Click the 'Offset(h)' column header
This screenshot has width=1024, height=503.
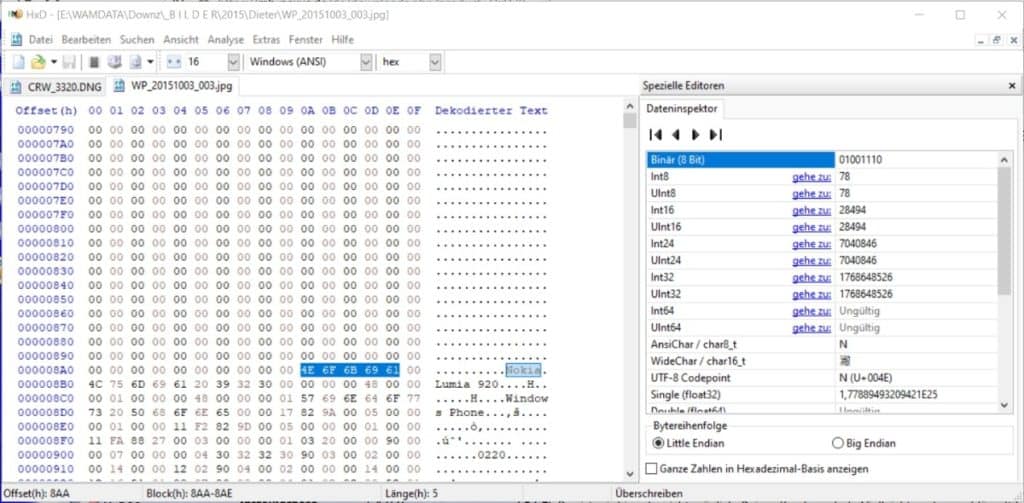[46, 111]
